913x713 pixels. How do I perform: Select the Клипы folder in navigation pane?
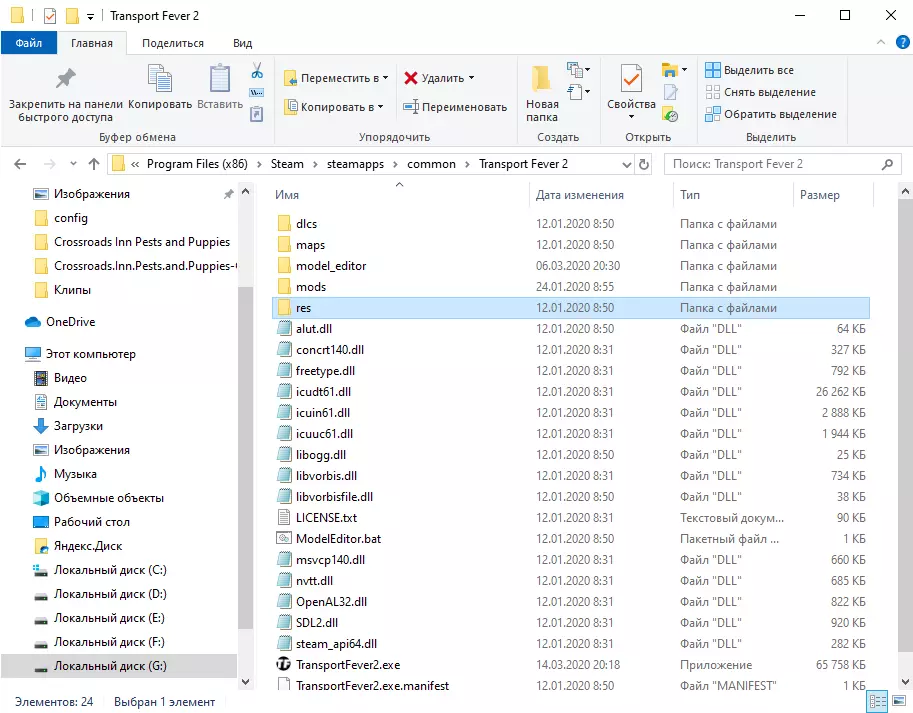[72, 290]
